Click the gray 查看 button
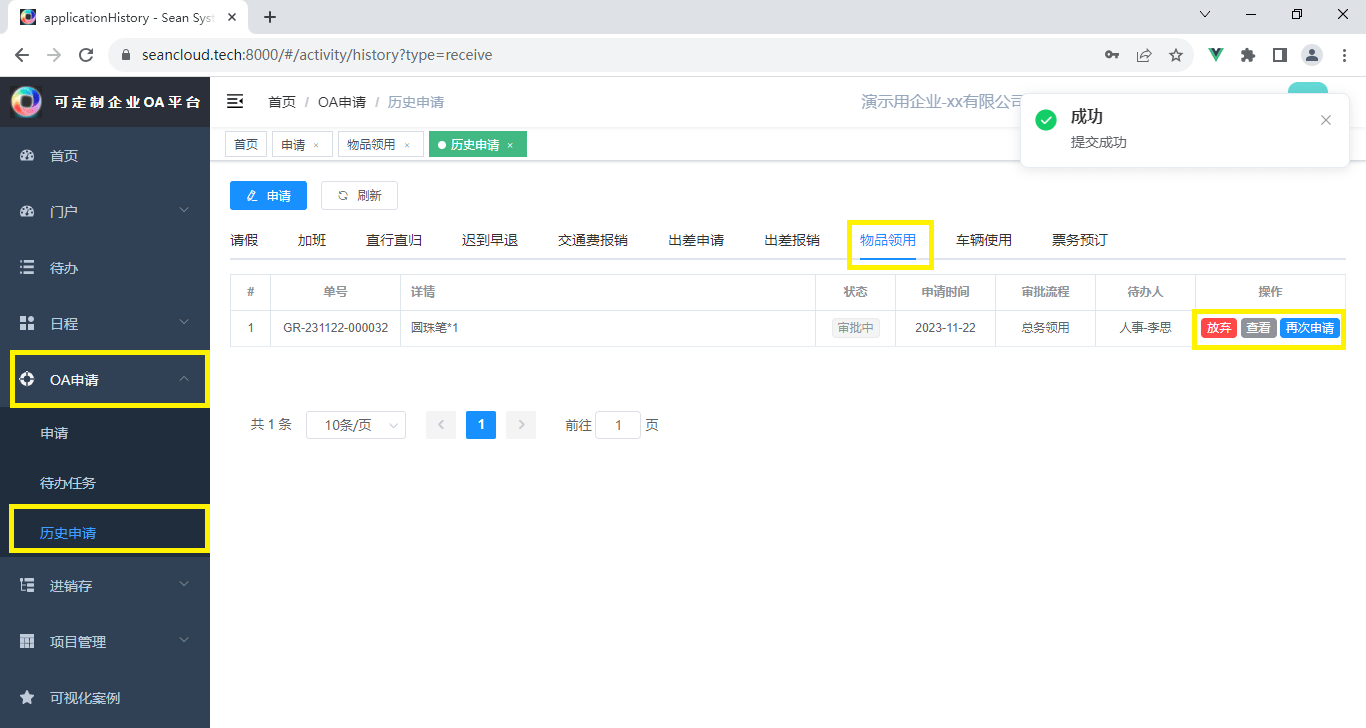The height and width of the screenshot is (728, 1366). pyautogui.click(x=1259, y=328)
